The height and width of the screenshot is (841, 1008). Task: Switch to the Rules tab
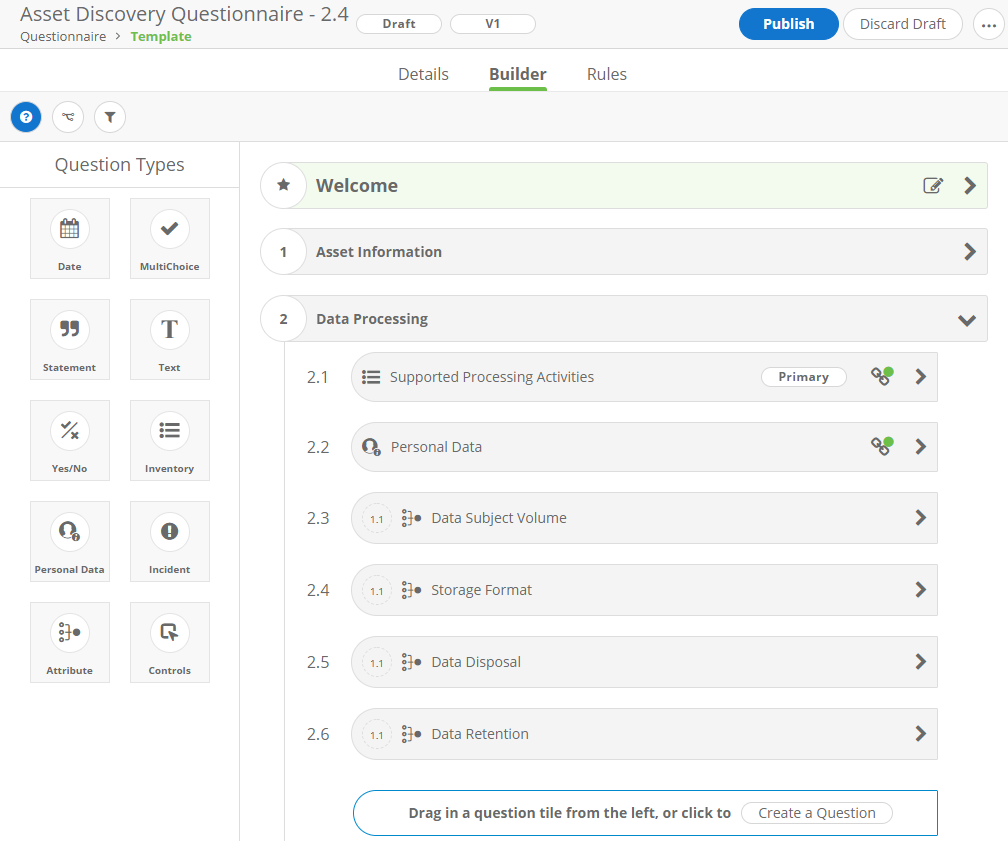(x=606, y=74)
